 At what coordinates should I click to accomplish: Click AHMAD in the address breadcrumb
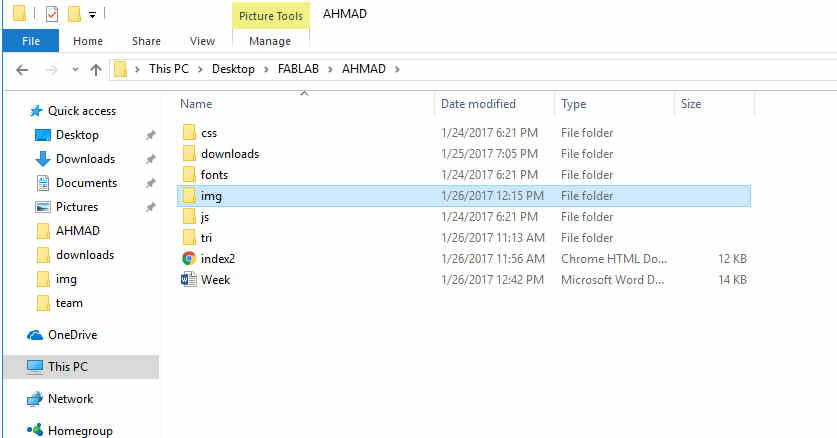364,69
